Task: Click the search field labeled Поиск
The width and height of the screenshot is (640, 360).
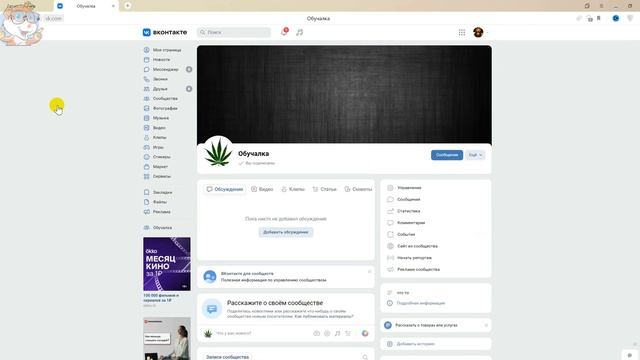Action: 234,32
